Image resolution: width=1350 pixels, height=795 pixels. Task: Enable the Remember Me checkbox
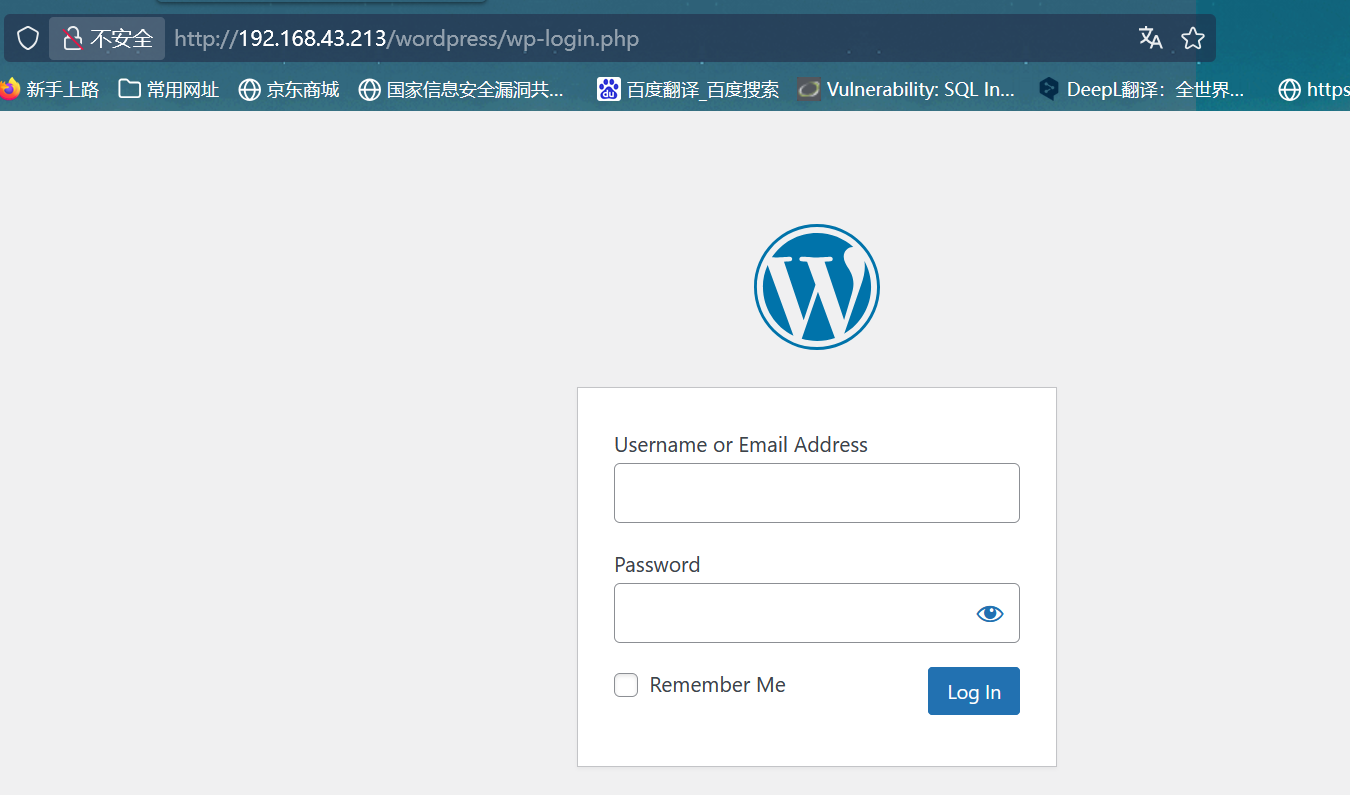click(x=626, y=685)
